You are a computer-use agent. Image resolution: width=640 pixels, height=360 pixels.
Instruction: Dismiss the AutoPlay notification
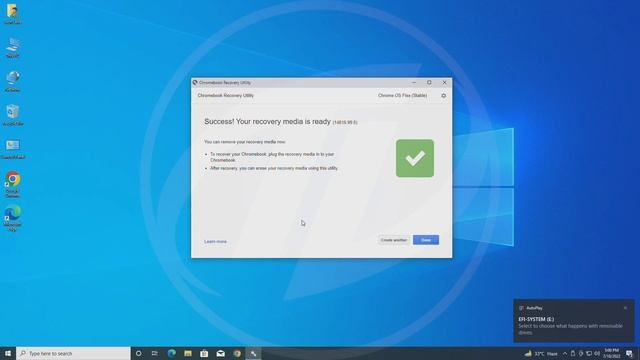(625, 308)
